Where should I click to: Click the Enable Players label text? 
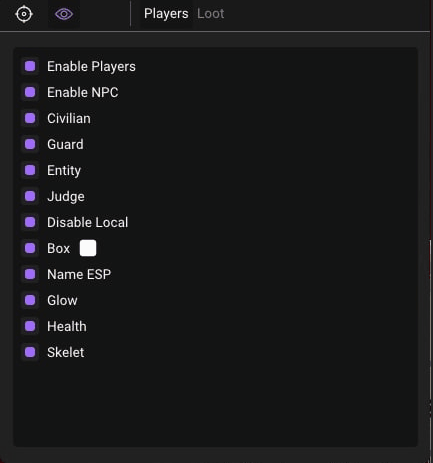coord(91,66)
